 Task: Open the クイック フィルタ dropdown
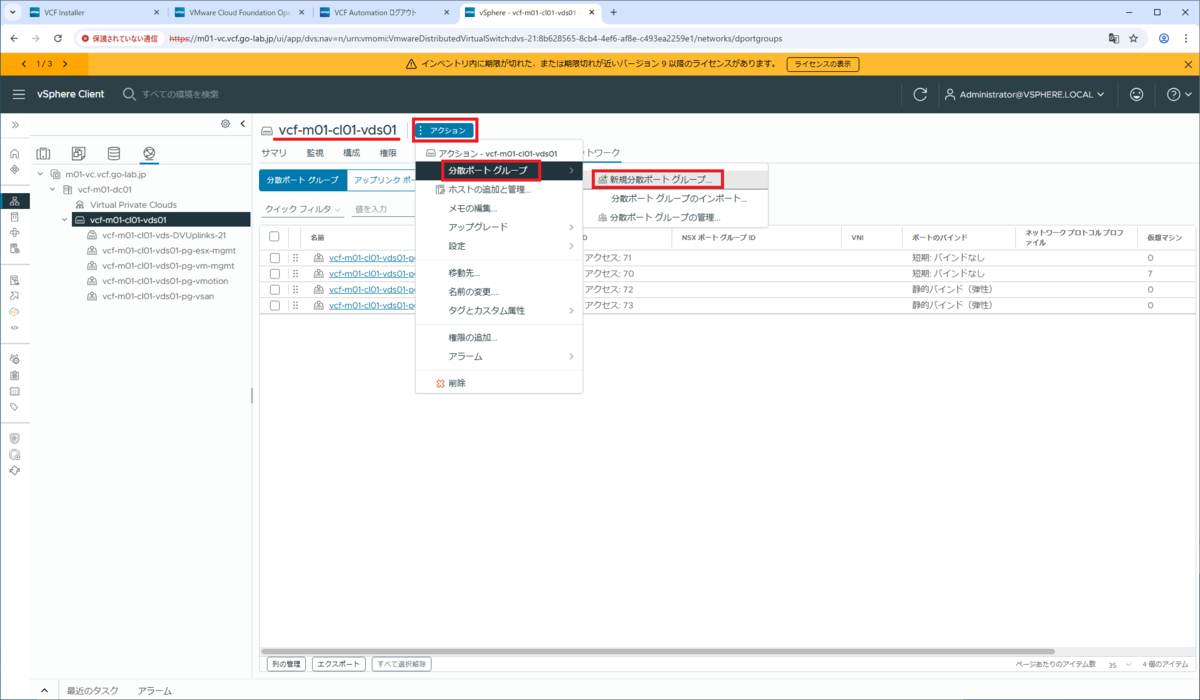(x=302, y=209)
